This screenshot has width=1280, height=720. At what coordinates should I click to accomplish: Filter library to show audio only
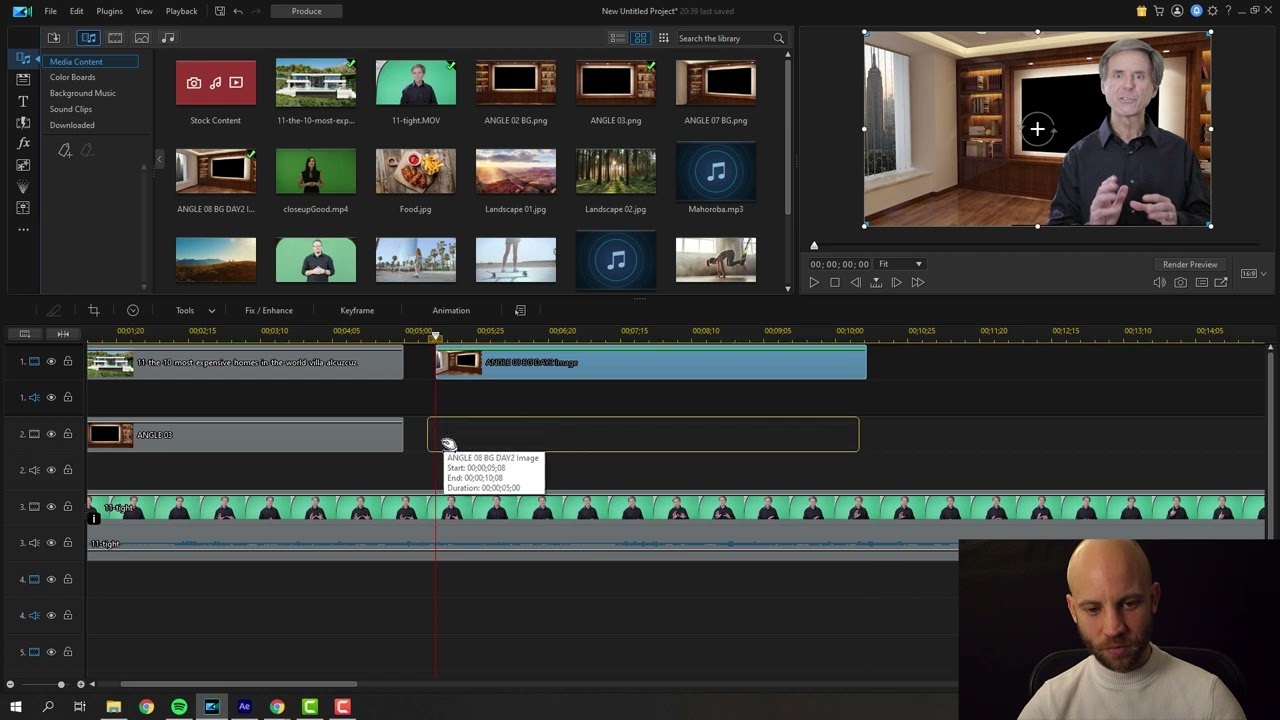(168, 38)
